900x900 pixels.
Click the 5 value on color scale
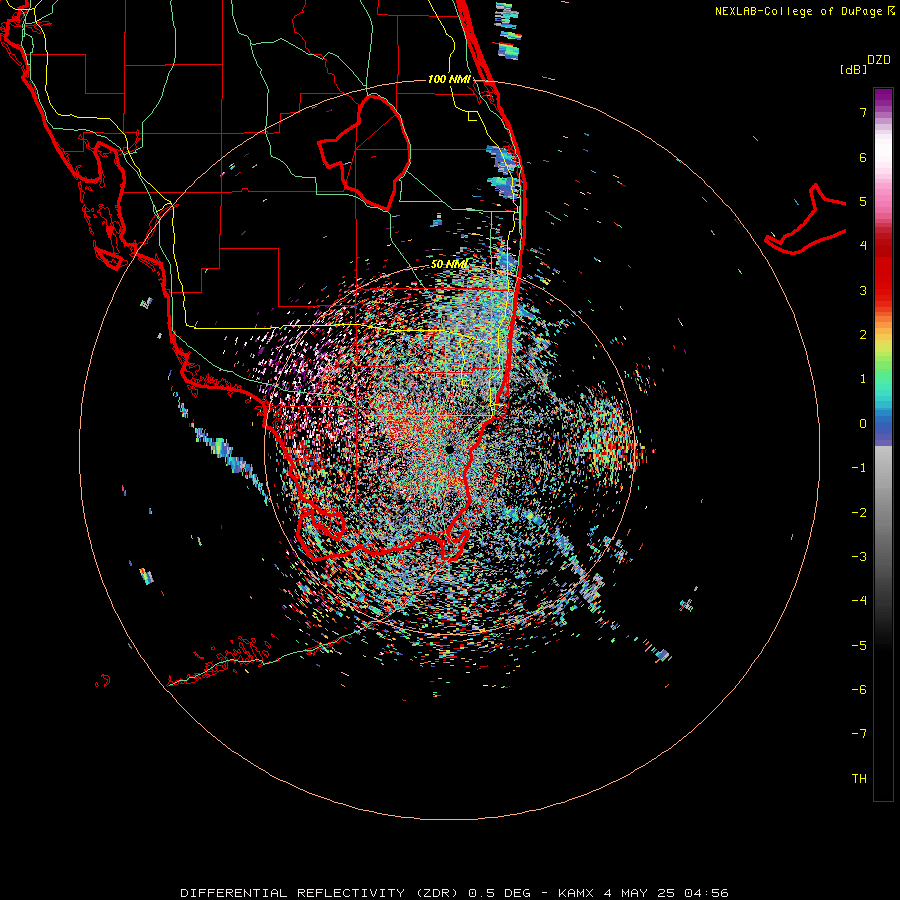point(863,201)
